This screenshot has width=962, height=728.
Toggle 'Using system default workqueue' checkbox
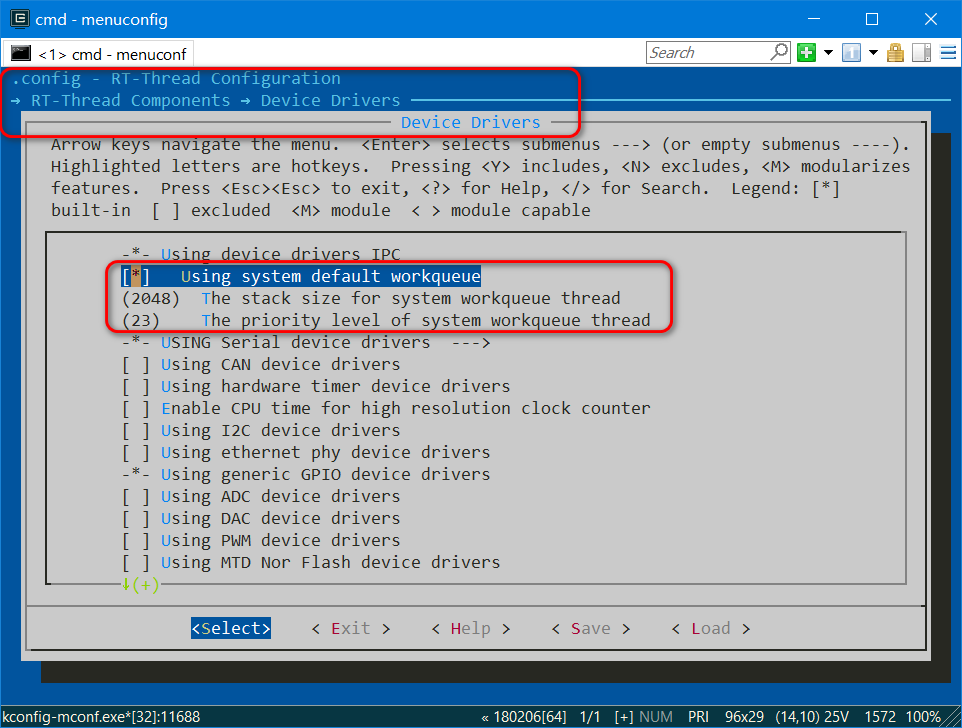click(136, 277)
